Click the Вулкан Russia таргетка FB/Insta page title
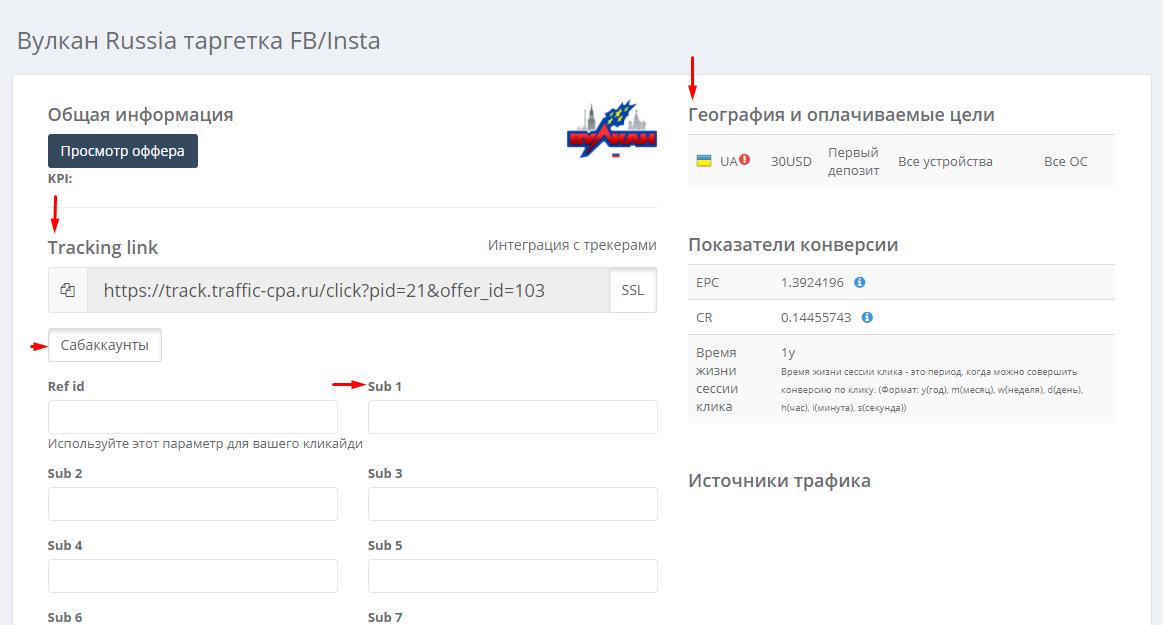1163x625 pixels. 198,41
